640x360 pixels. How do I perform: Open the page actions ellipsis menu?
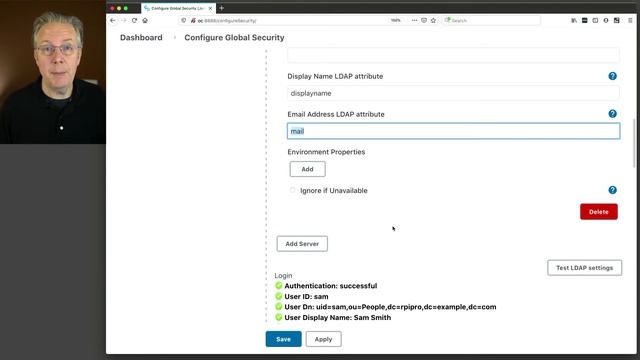(x=414, y=20)
